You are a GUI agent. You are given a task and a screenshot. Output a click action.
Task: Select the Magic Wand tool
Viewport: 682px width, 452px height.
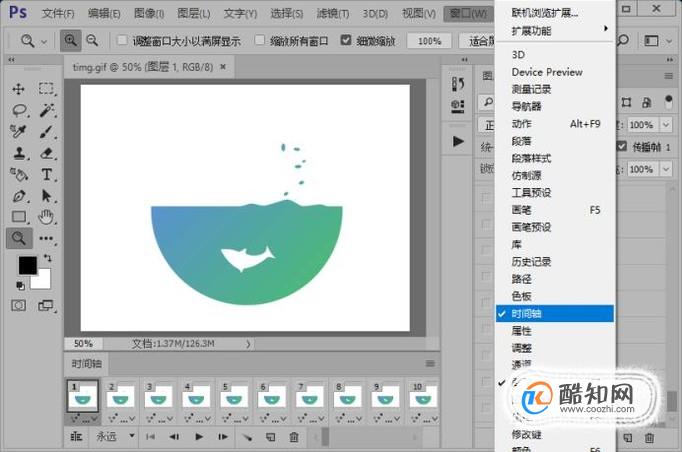(47, 110)
